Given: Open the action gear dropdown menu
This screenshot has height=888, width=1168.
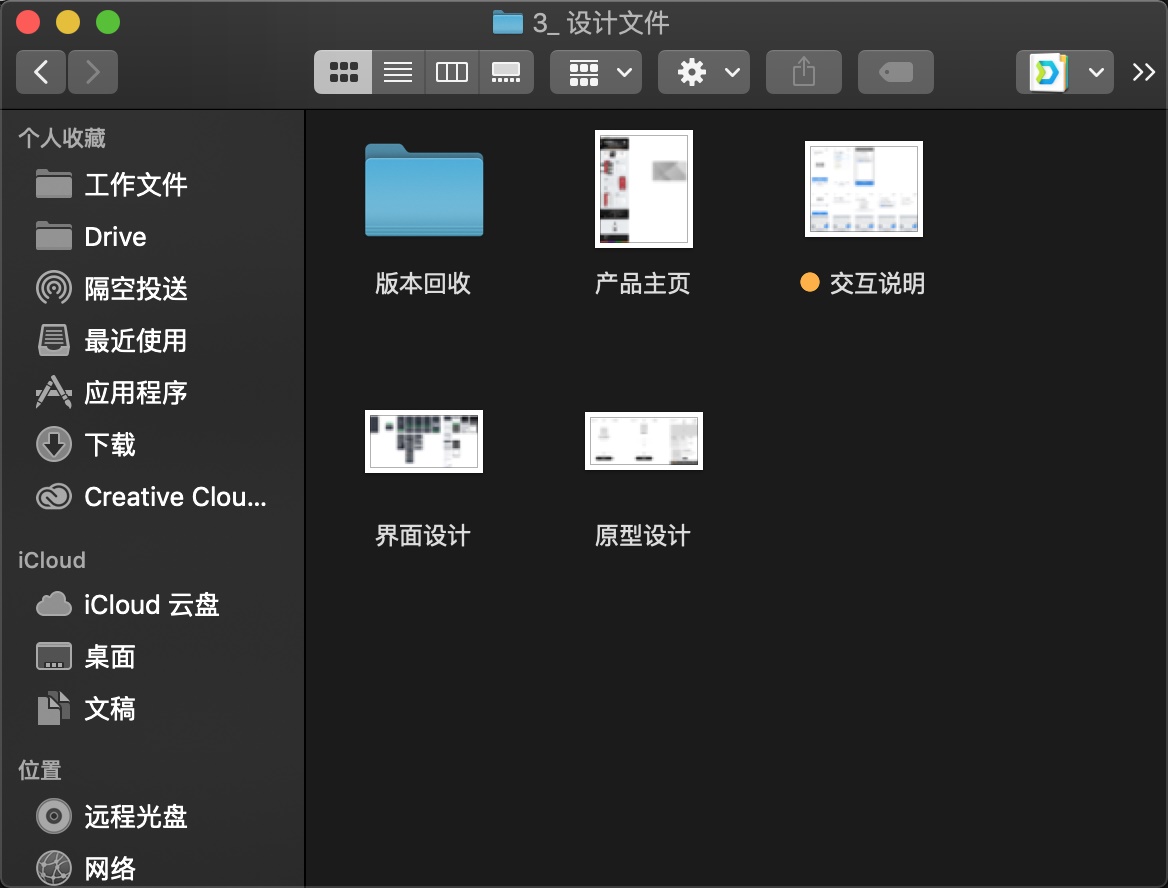Looking at the screenshot, I should (x=703, y=71).
